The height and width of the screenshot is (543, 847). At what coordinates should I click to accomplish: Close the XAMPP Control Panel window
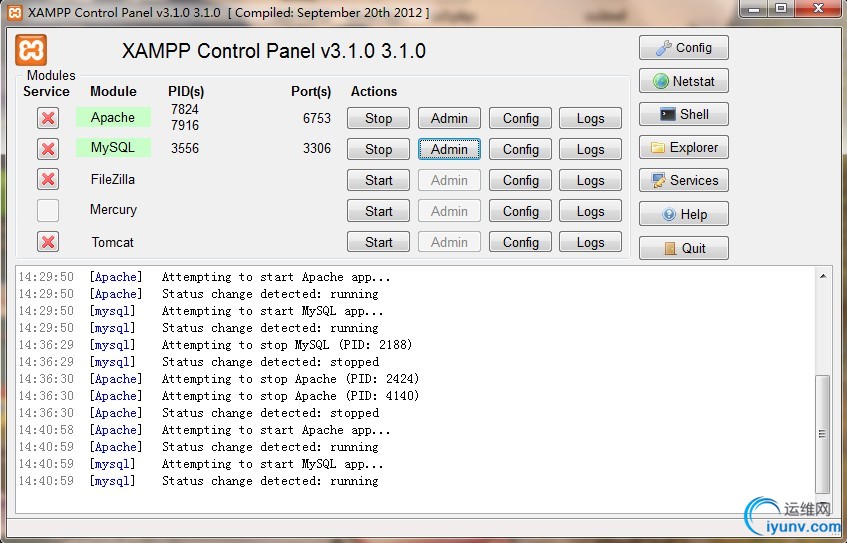[818, 9]
